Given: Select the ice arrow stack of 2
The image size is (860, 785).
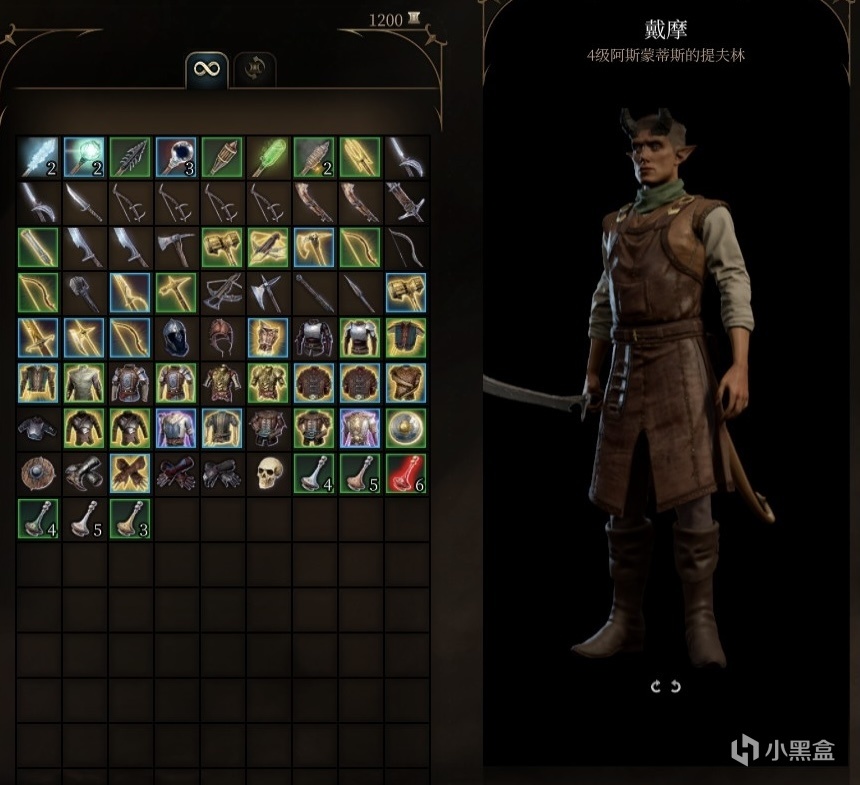Looking at the screenshot, I should click(x=38, y=157).
